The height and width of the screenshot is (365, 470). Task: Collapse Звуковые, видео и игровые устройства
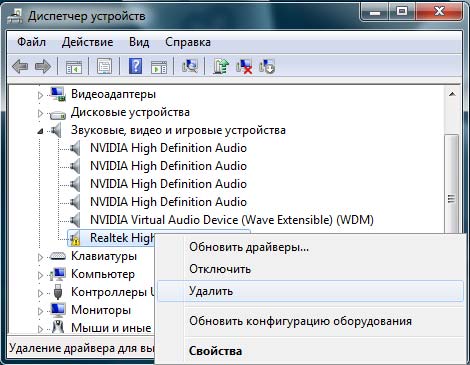point(40,131)
